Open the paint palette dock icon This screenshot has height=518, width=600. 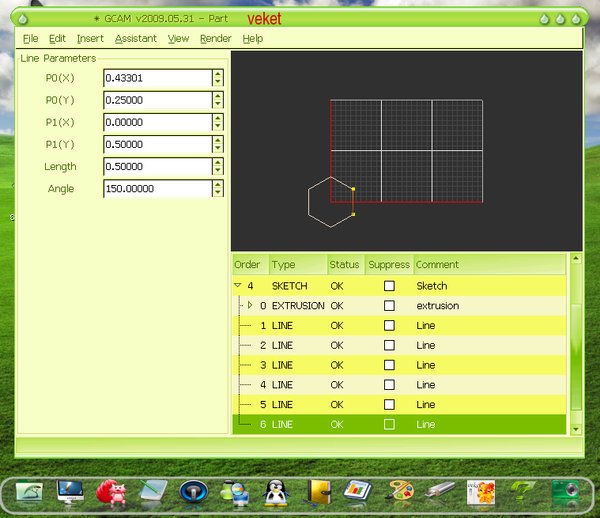click(x=400, y=491)
